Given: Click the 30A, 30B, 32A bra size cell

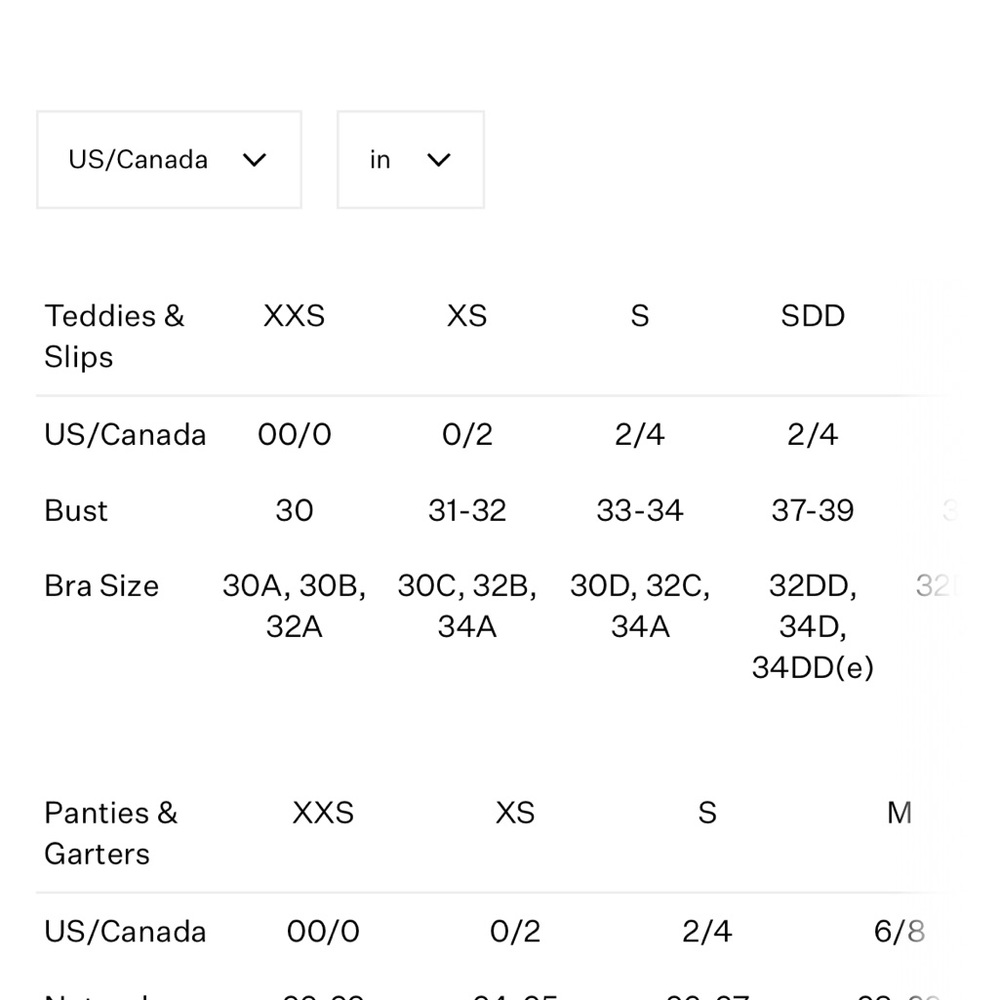Looking at the screenshot, I should [x=294, y=606].
